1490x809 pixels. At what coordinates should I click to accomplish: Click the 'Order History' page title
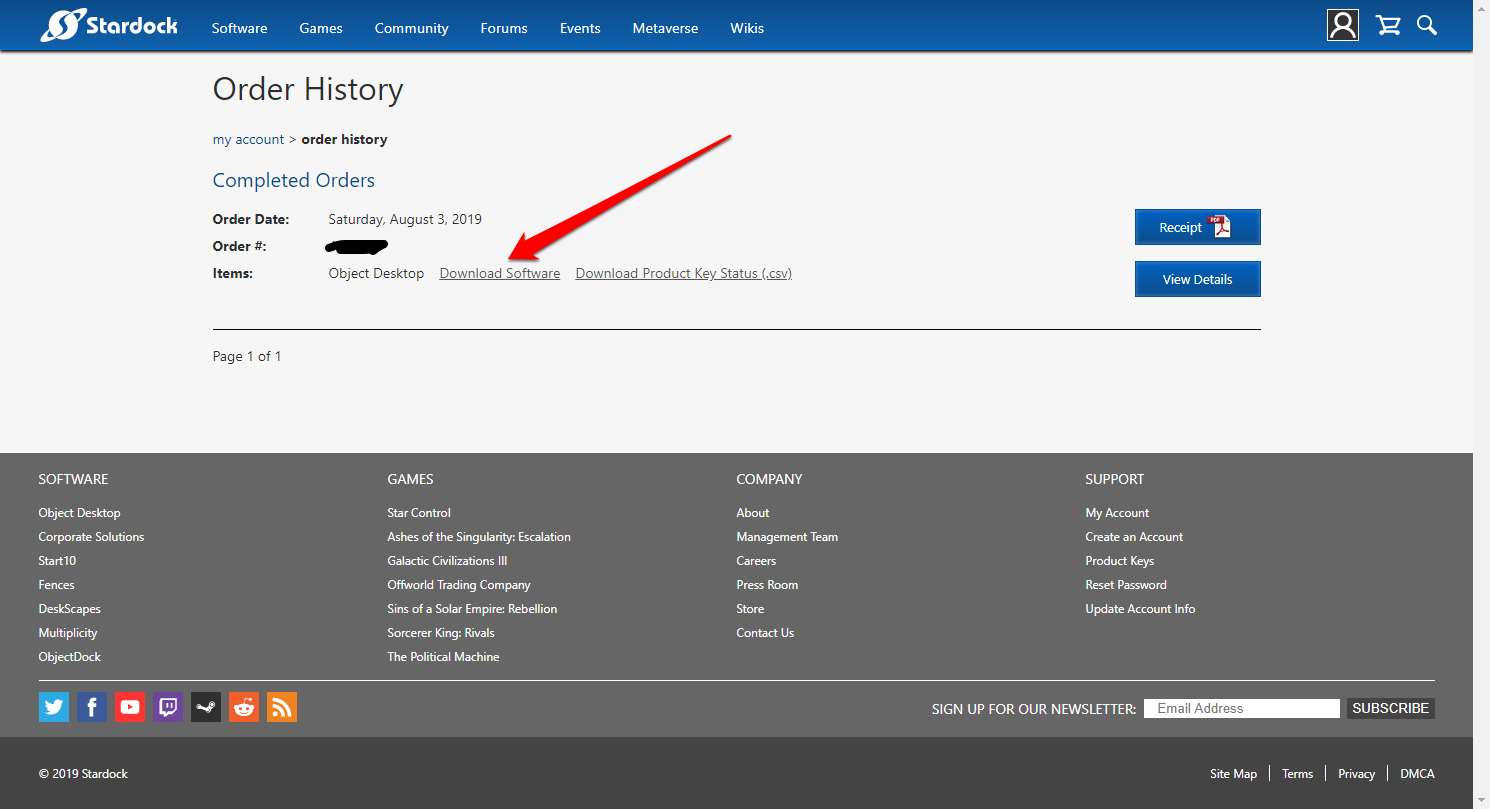308,90
